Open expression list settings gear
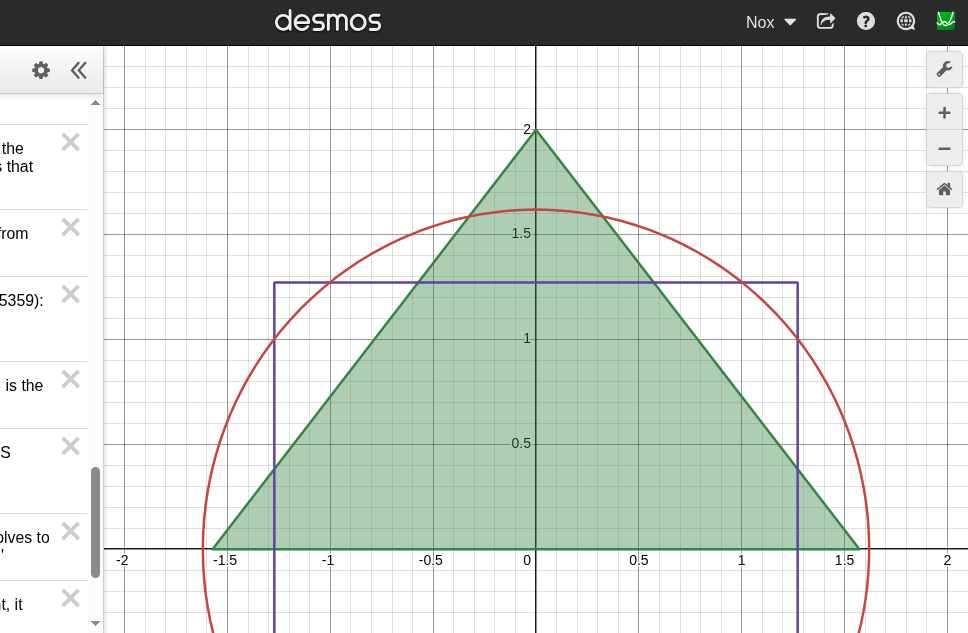The height and width of the screenshot is (633, 968). pyautogui.click(x=41, y=70)
